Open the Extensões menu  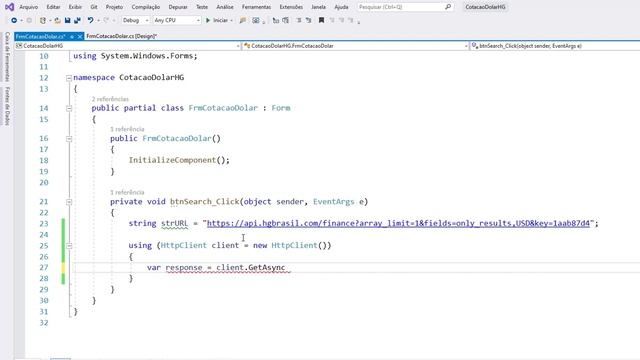(291, 7)
